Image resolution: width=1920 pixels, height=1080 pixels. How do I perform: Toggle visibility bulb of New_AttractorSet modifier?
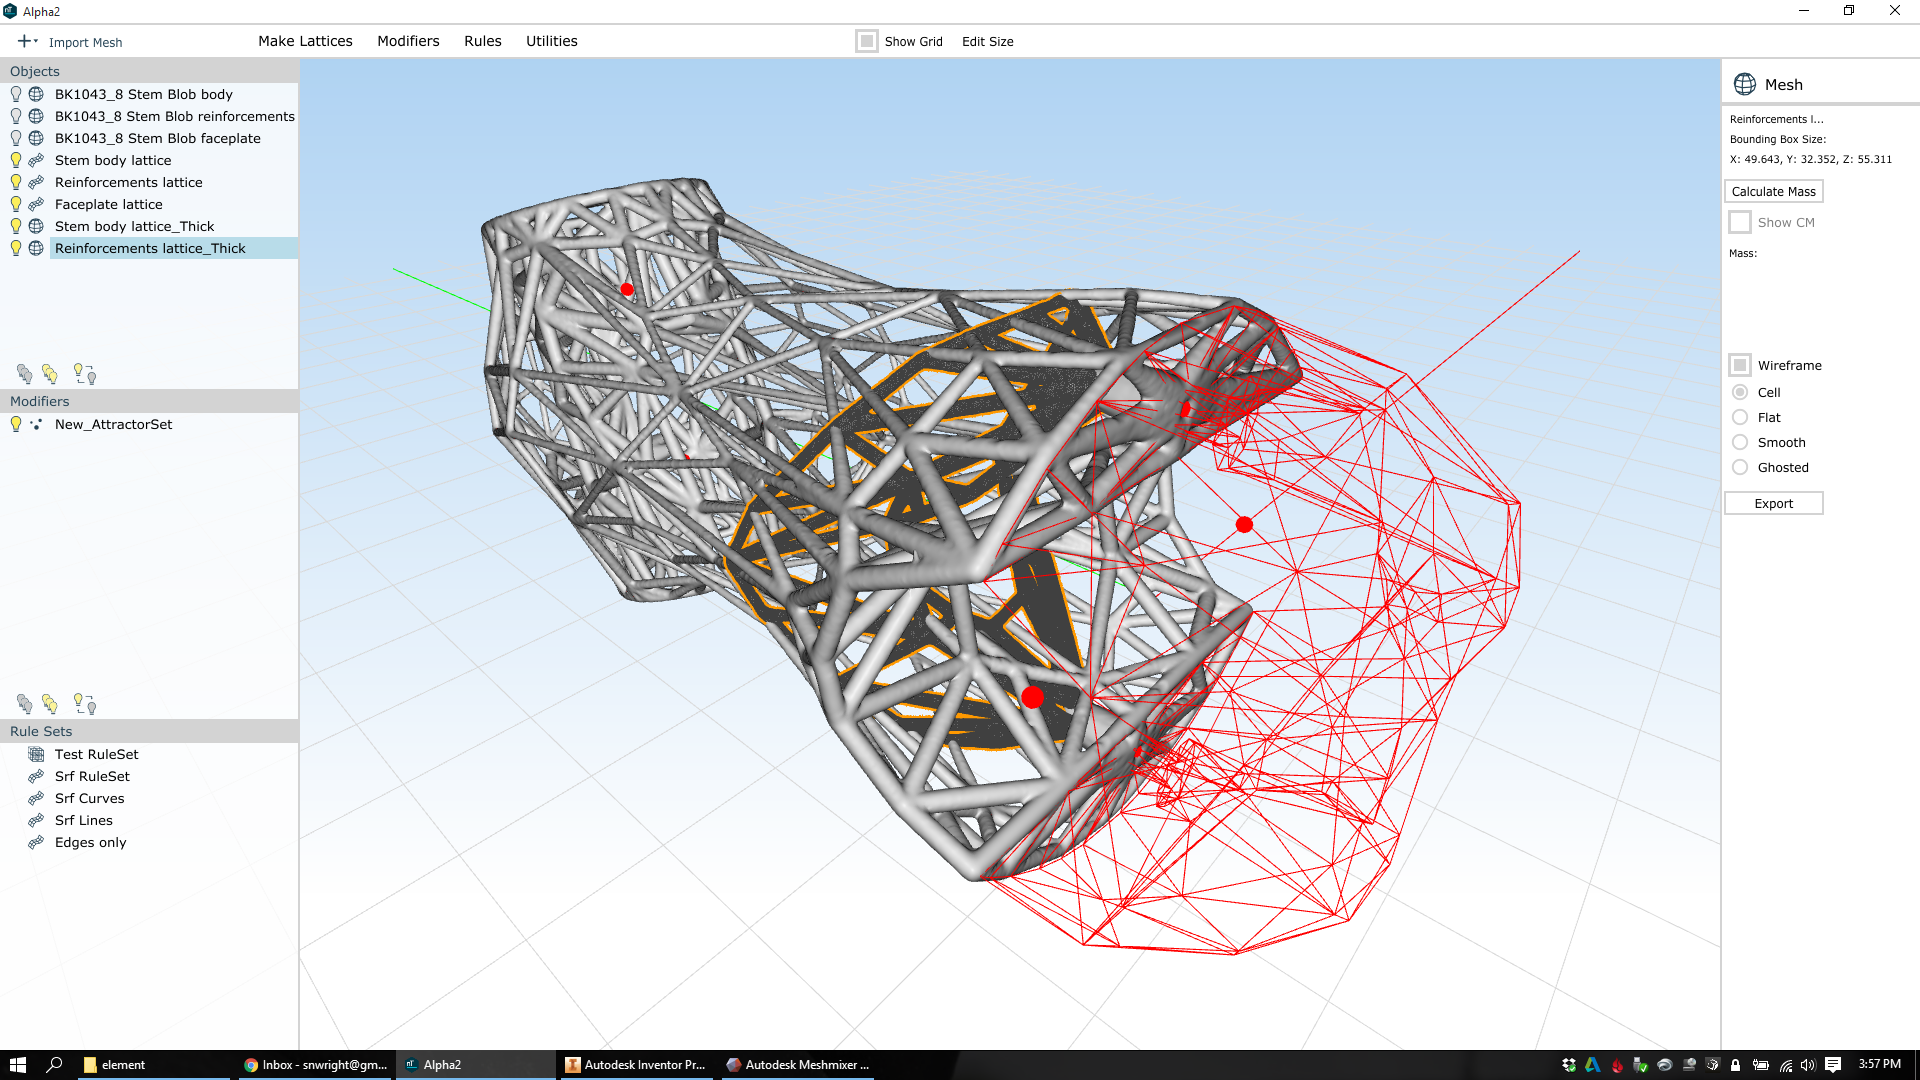[16, 424]
